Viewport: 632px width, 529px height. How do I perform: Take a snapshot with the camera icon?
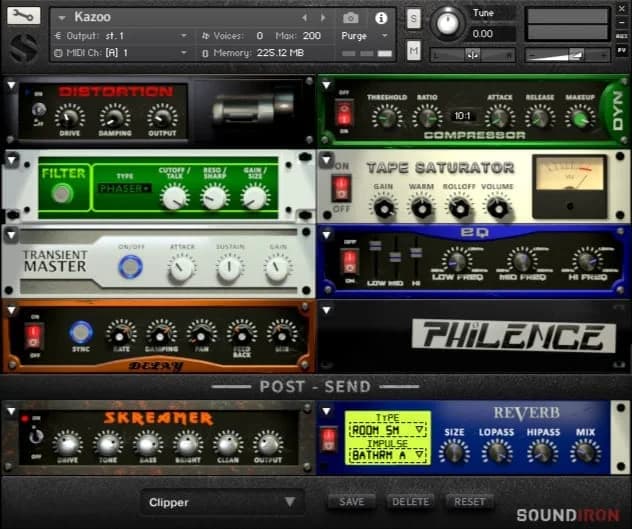tap(350, 18)
